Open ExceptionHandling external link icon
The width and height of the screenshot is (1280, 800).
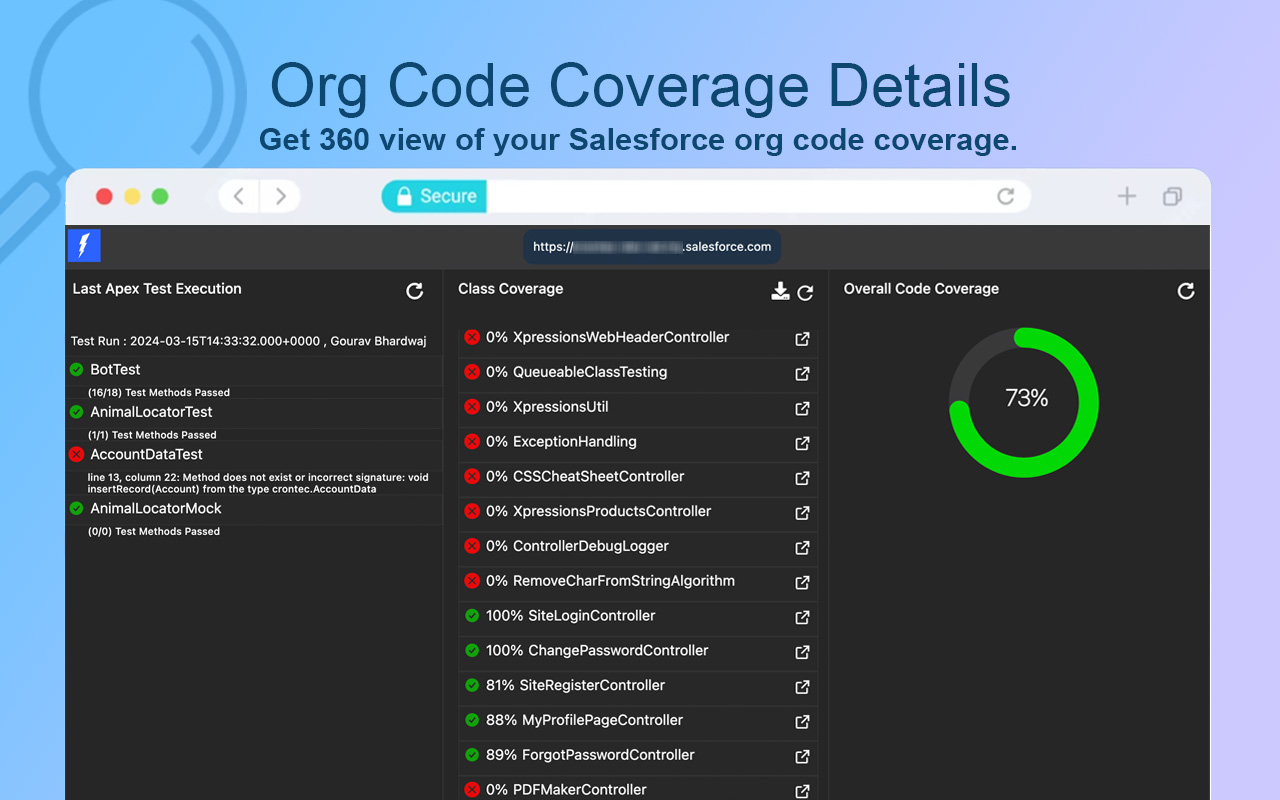[802, 443]
